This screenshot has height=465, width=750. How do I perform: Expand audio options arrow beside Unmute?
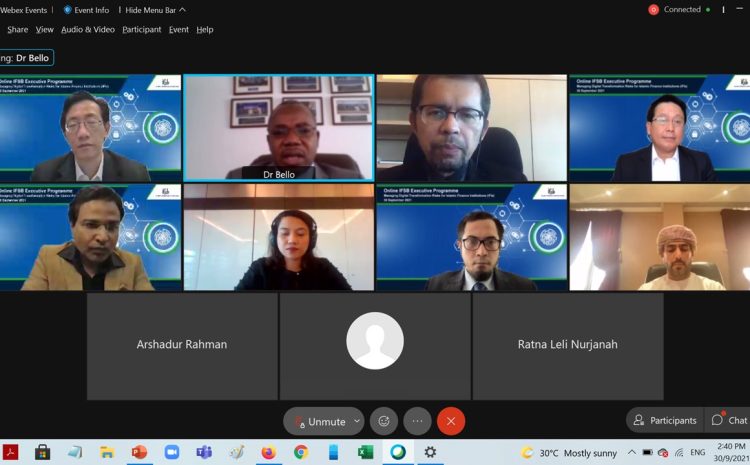[x=357, y=421]
